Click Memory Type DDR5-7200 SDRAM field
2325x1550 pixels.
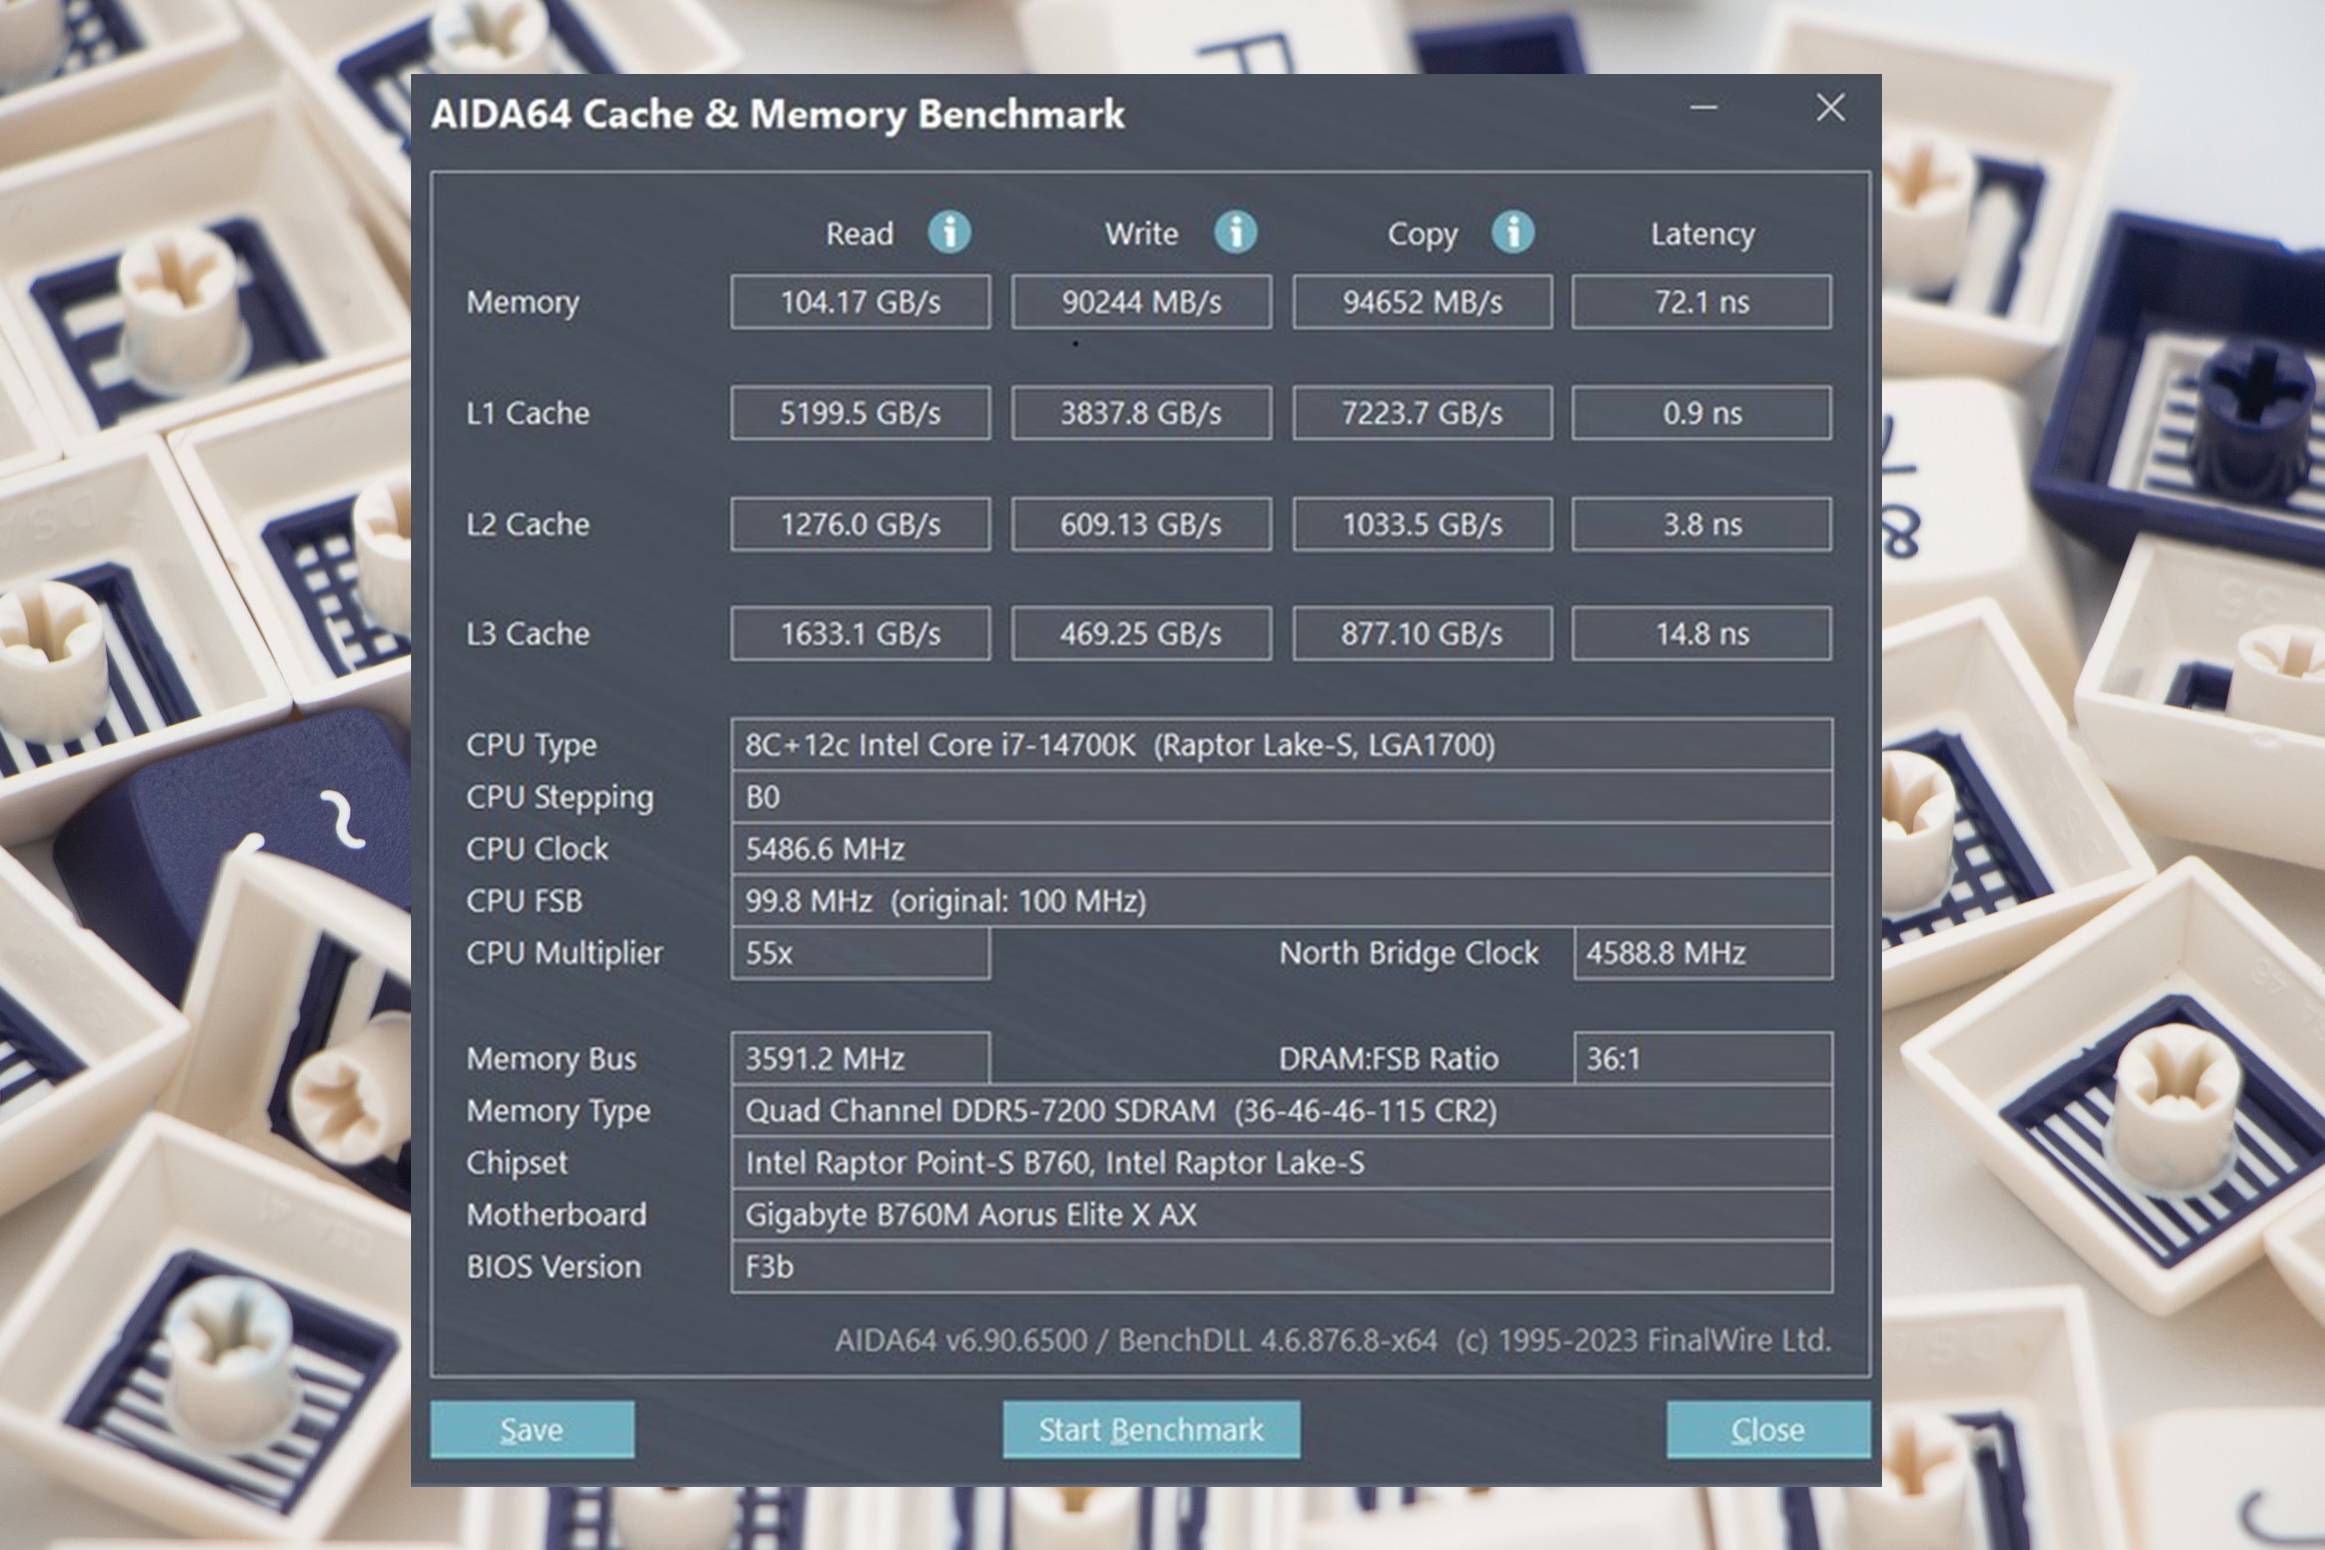point(1281,1110)
